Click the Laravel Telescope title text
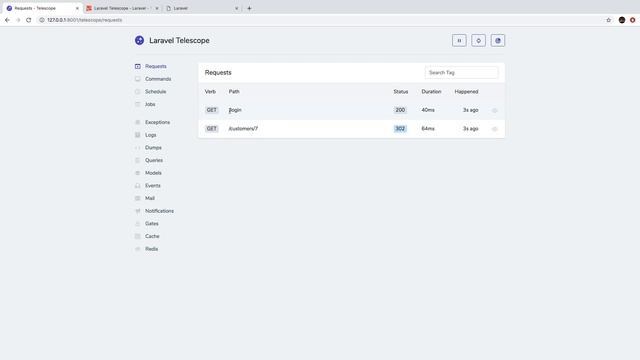640x360 pixels. click(x=179, y=40)
